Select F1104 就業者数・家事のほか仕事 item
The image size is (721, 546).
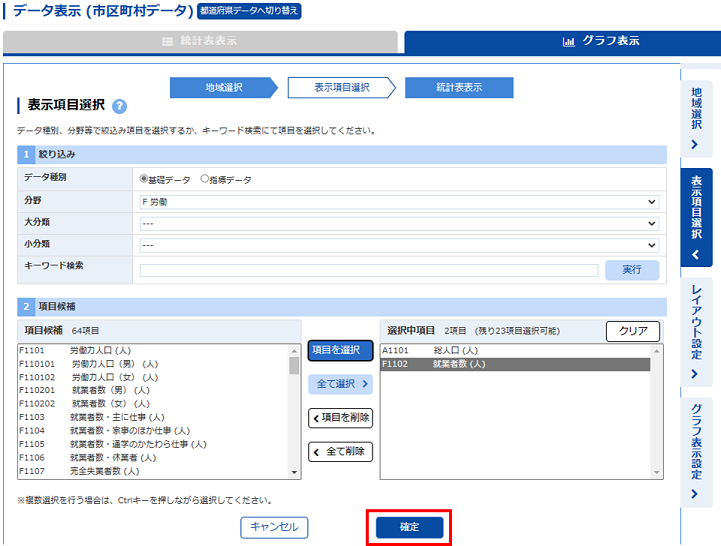click(x=154, y=431)
